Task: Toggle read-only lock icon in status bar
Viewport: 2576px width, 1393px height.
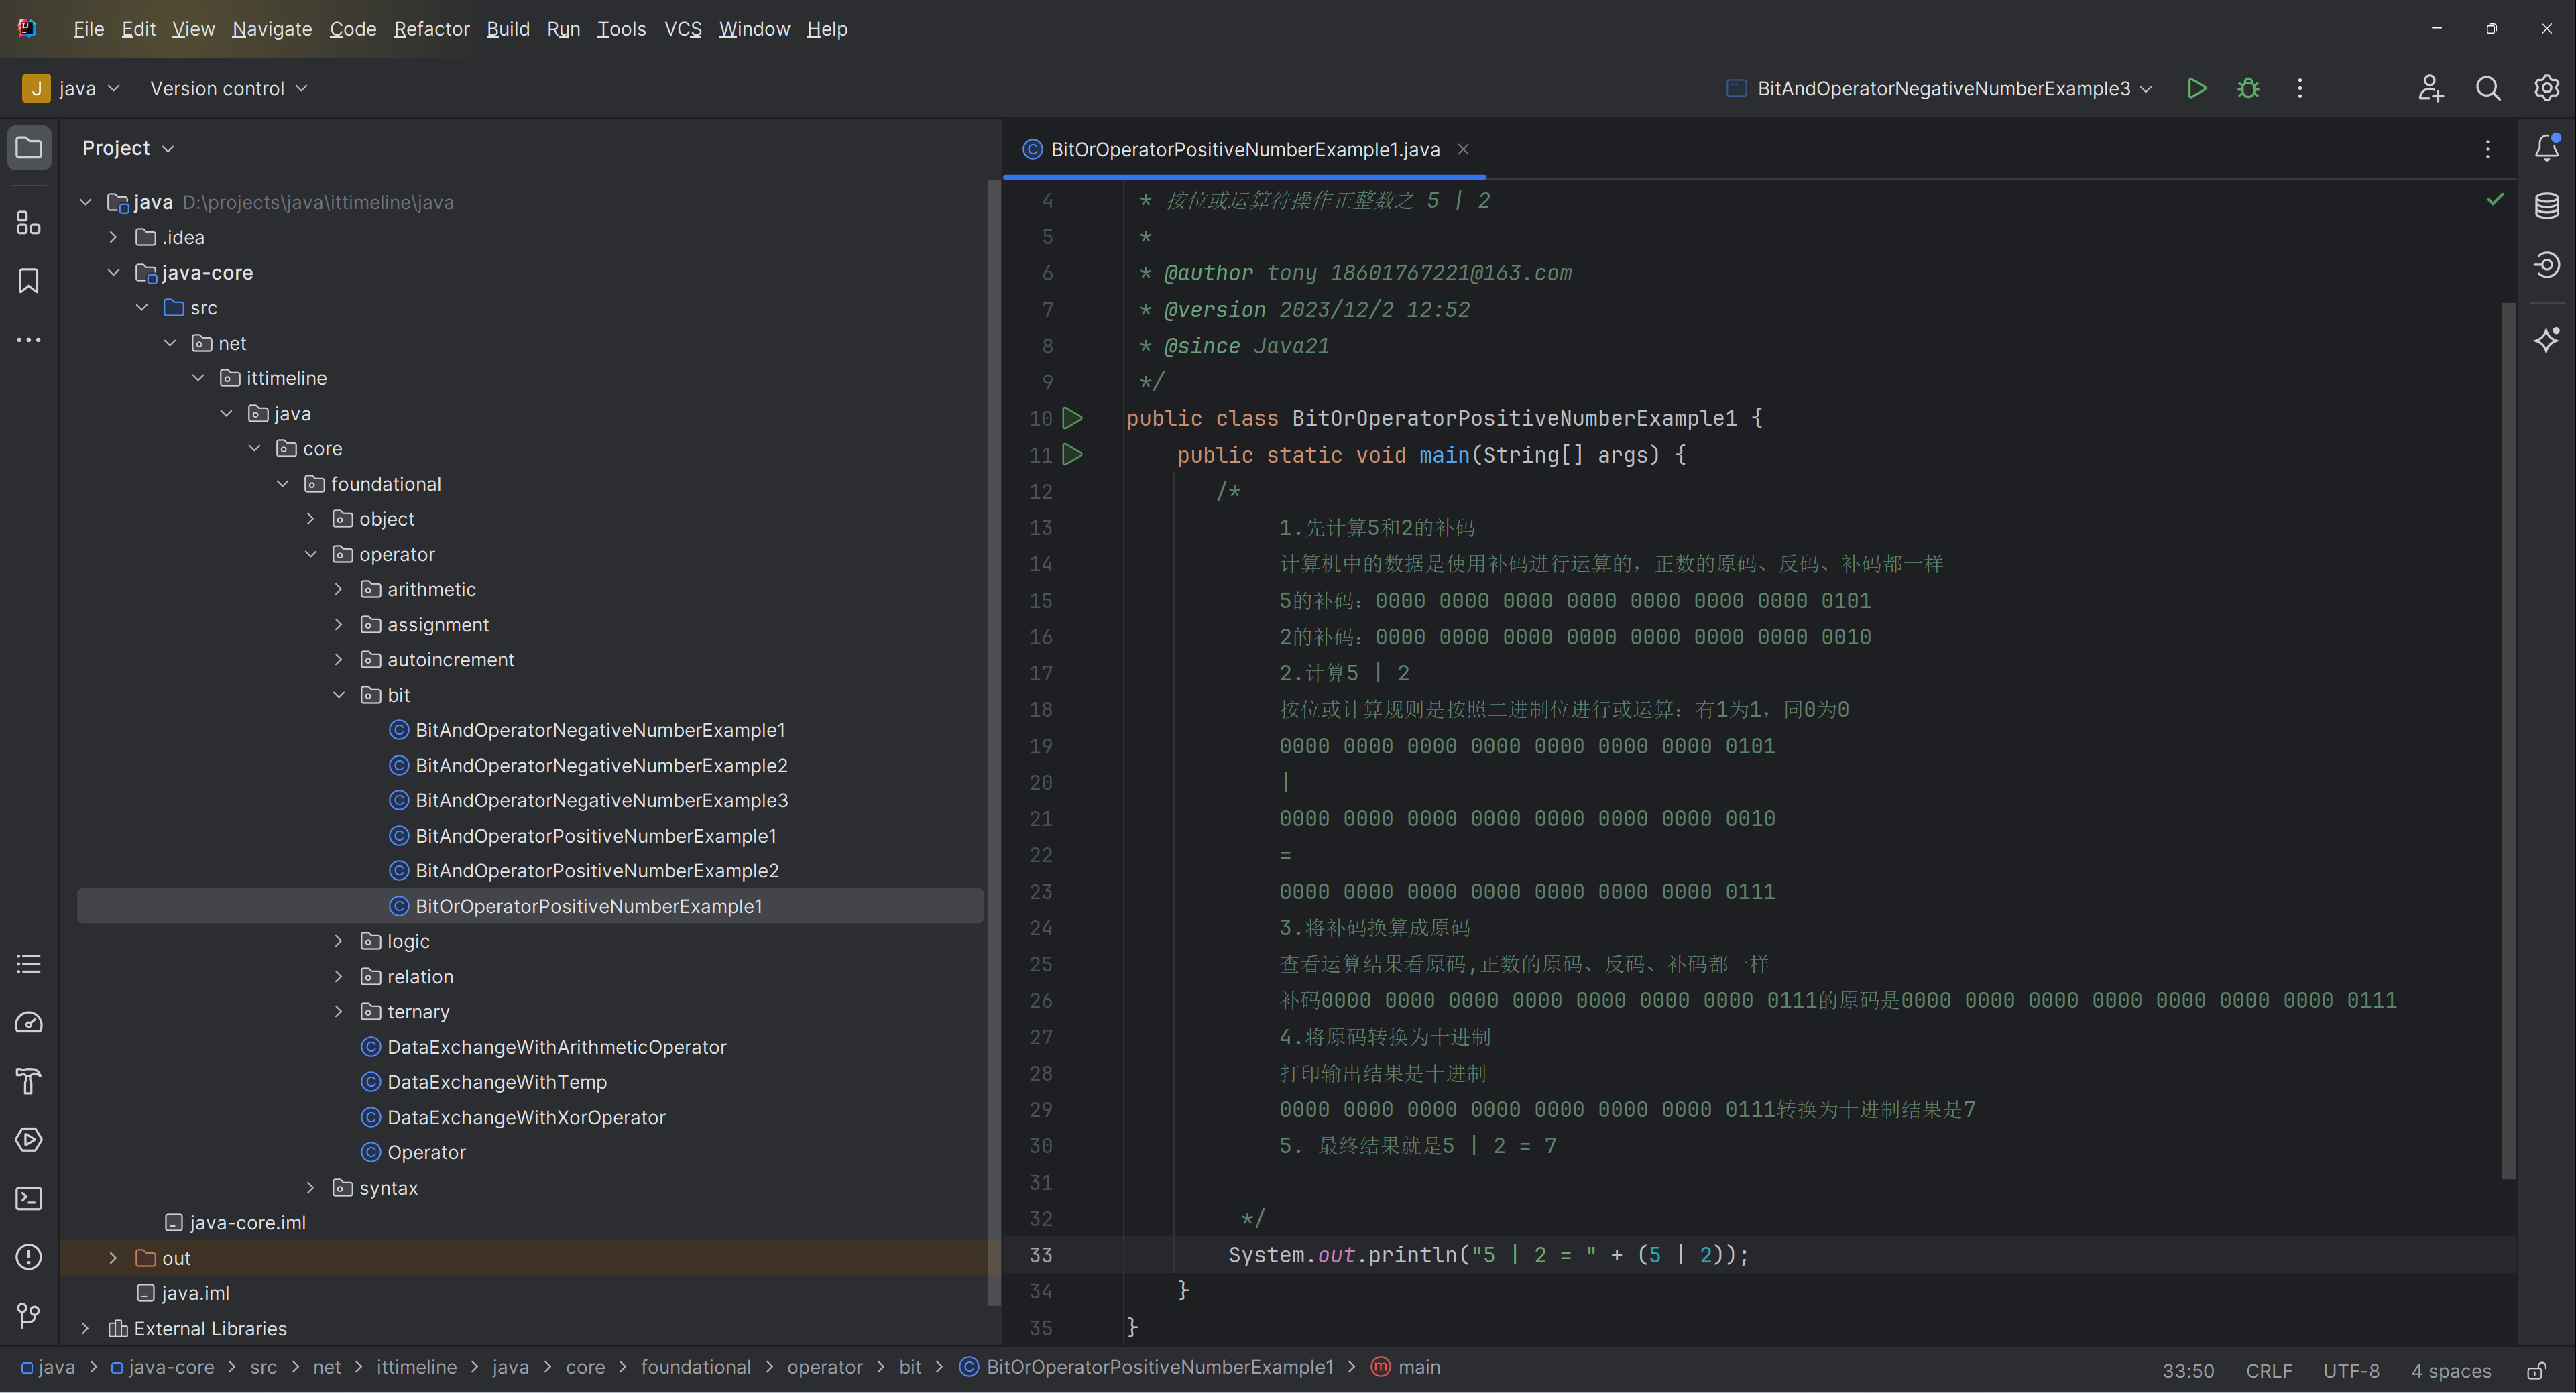Action: pyautogui.click(x=2536, y=1370)
